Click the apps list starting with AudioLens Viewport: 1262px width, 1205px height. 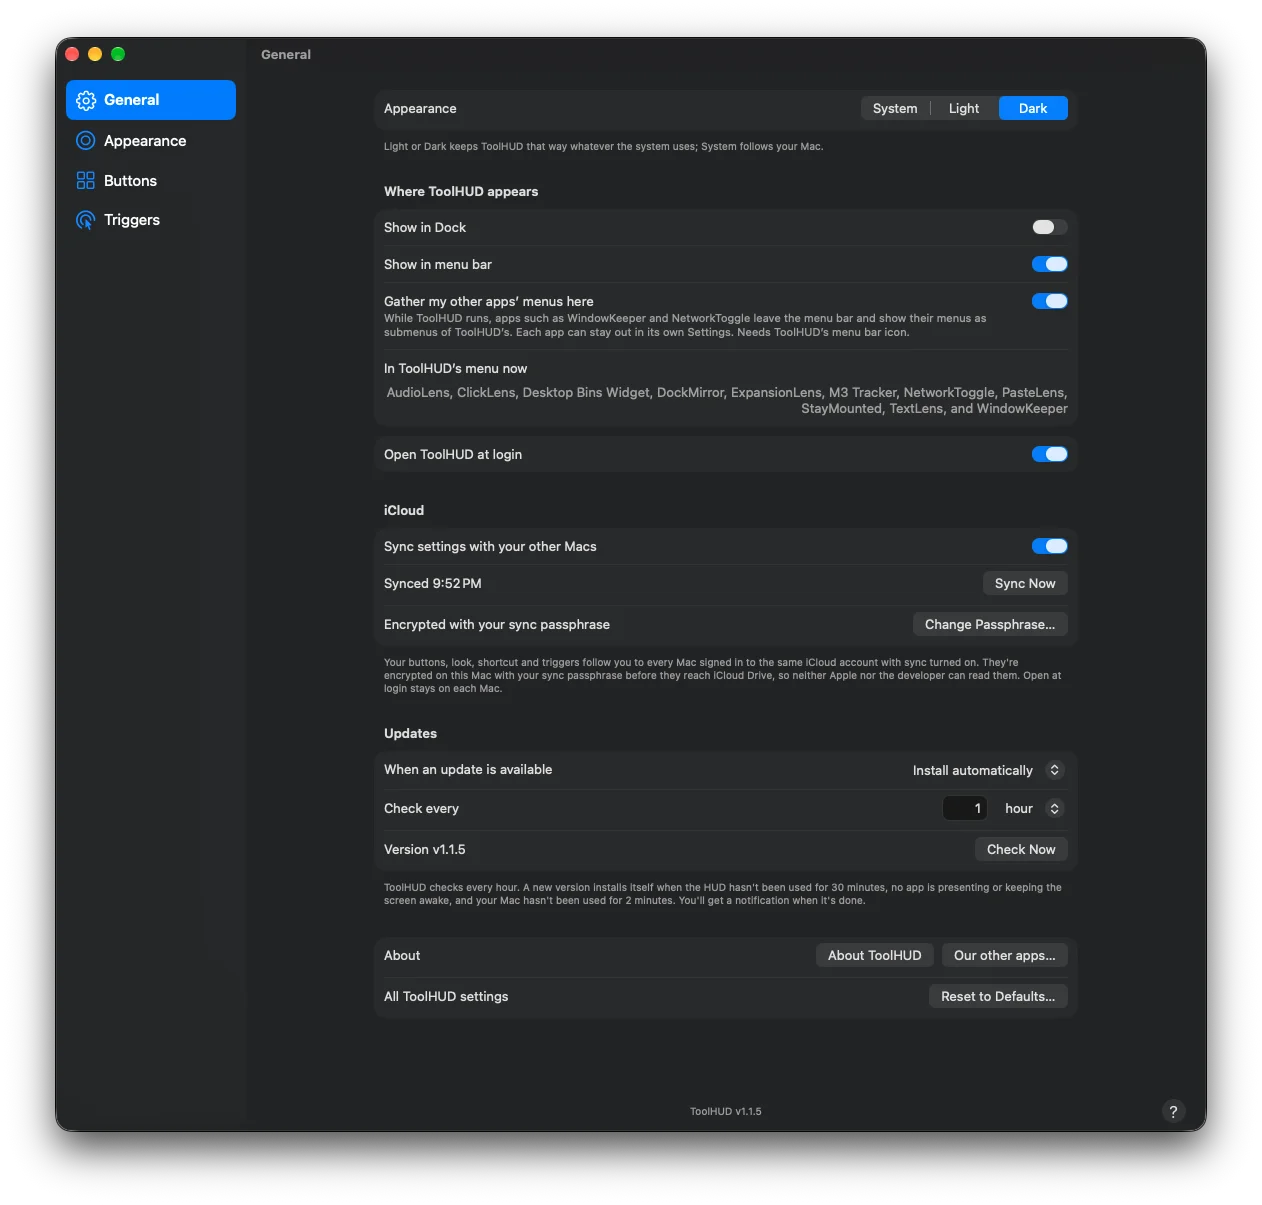(727, 400)
